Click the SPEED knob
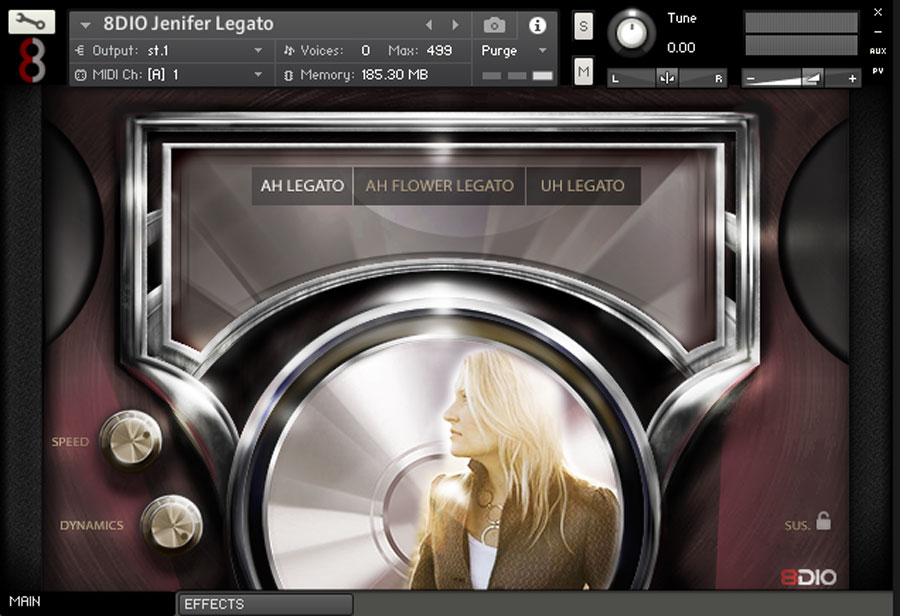Viewport: 900px width, 616px height. tap(131, 439)
